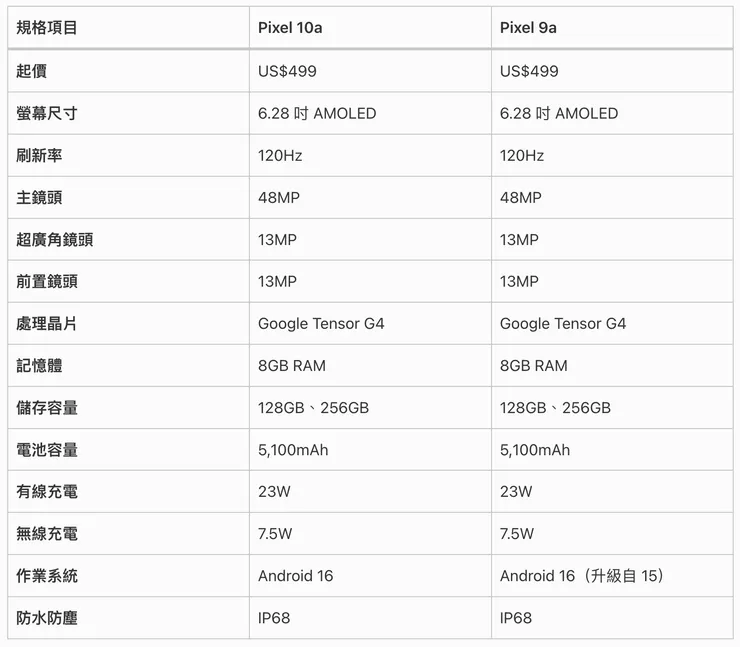Select Google Tensor G4 under Pixel 9a
The width and height of the screenshot is (740, 647).
pos(563,323)
